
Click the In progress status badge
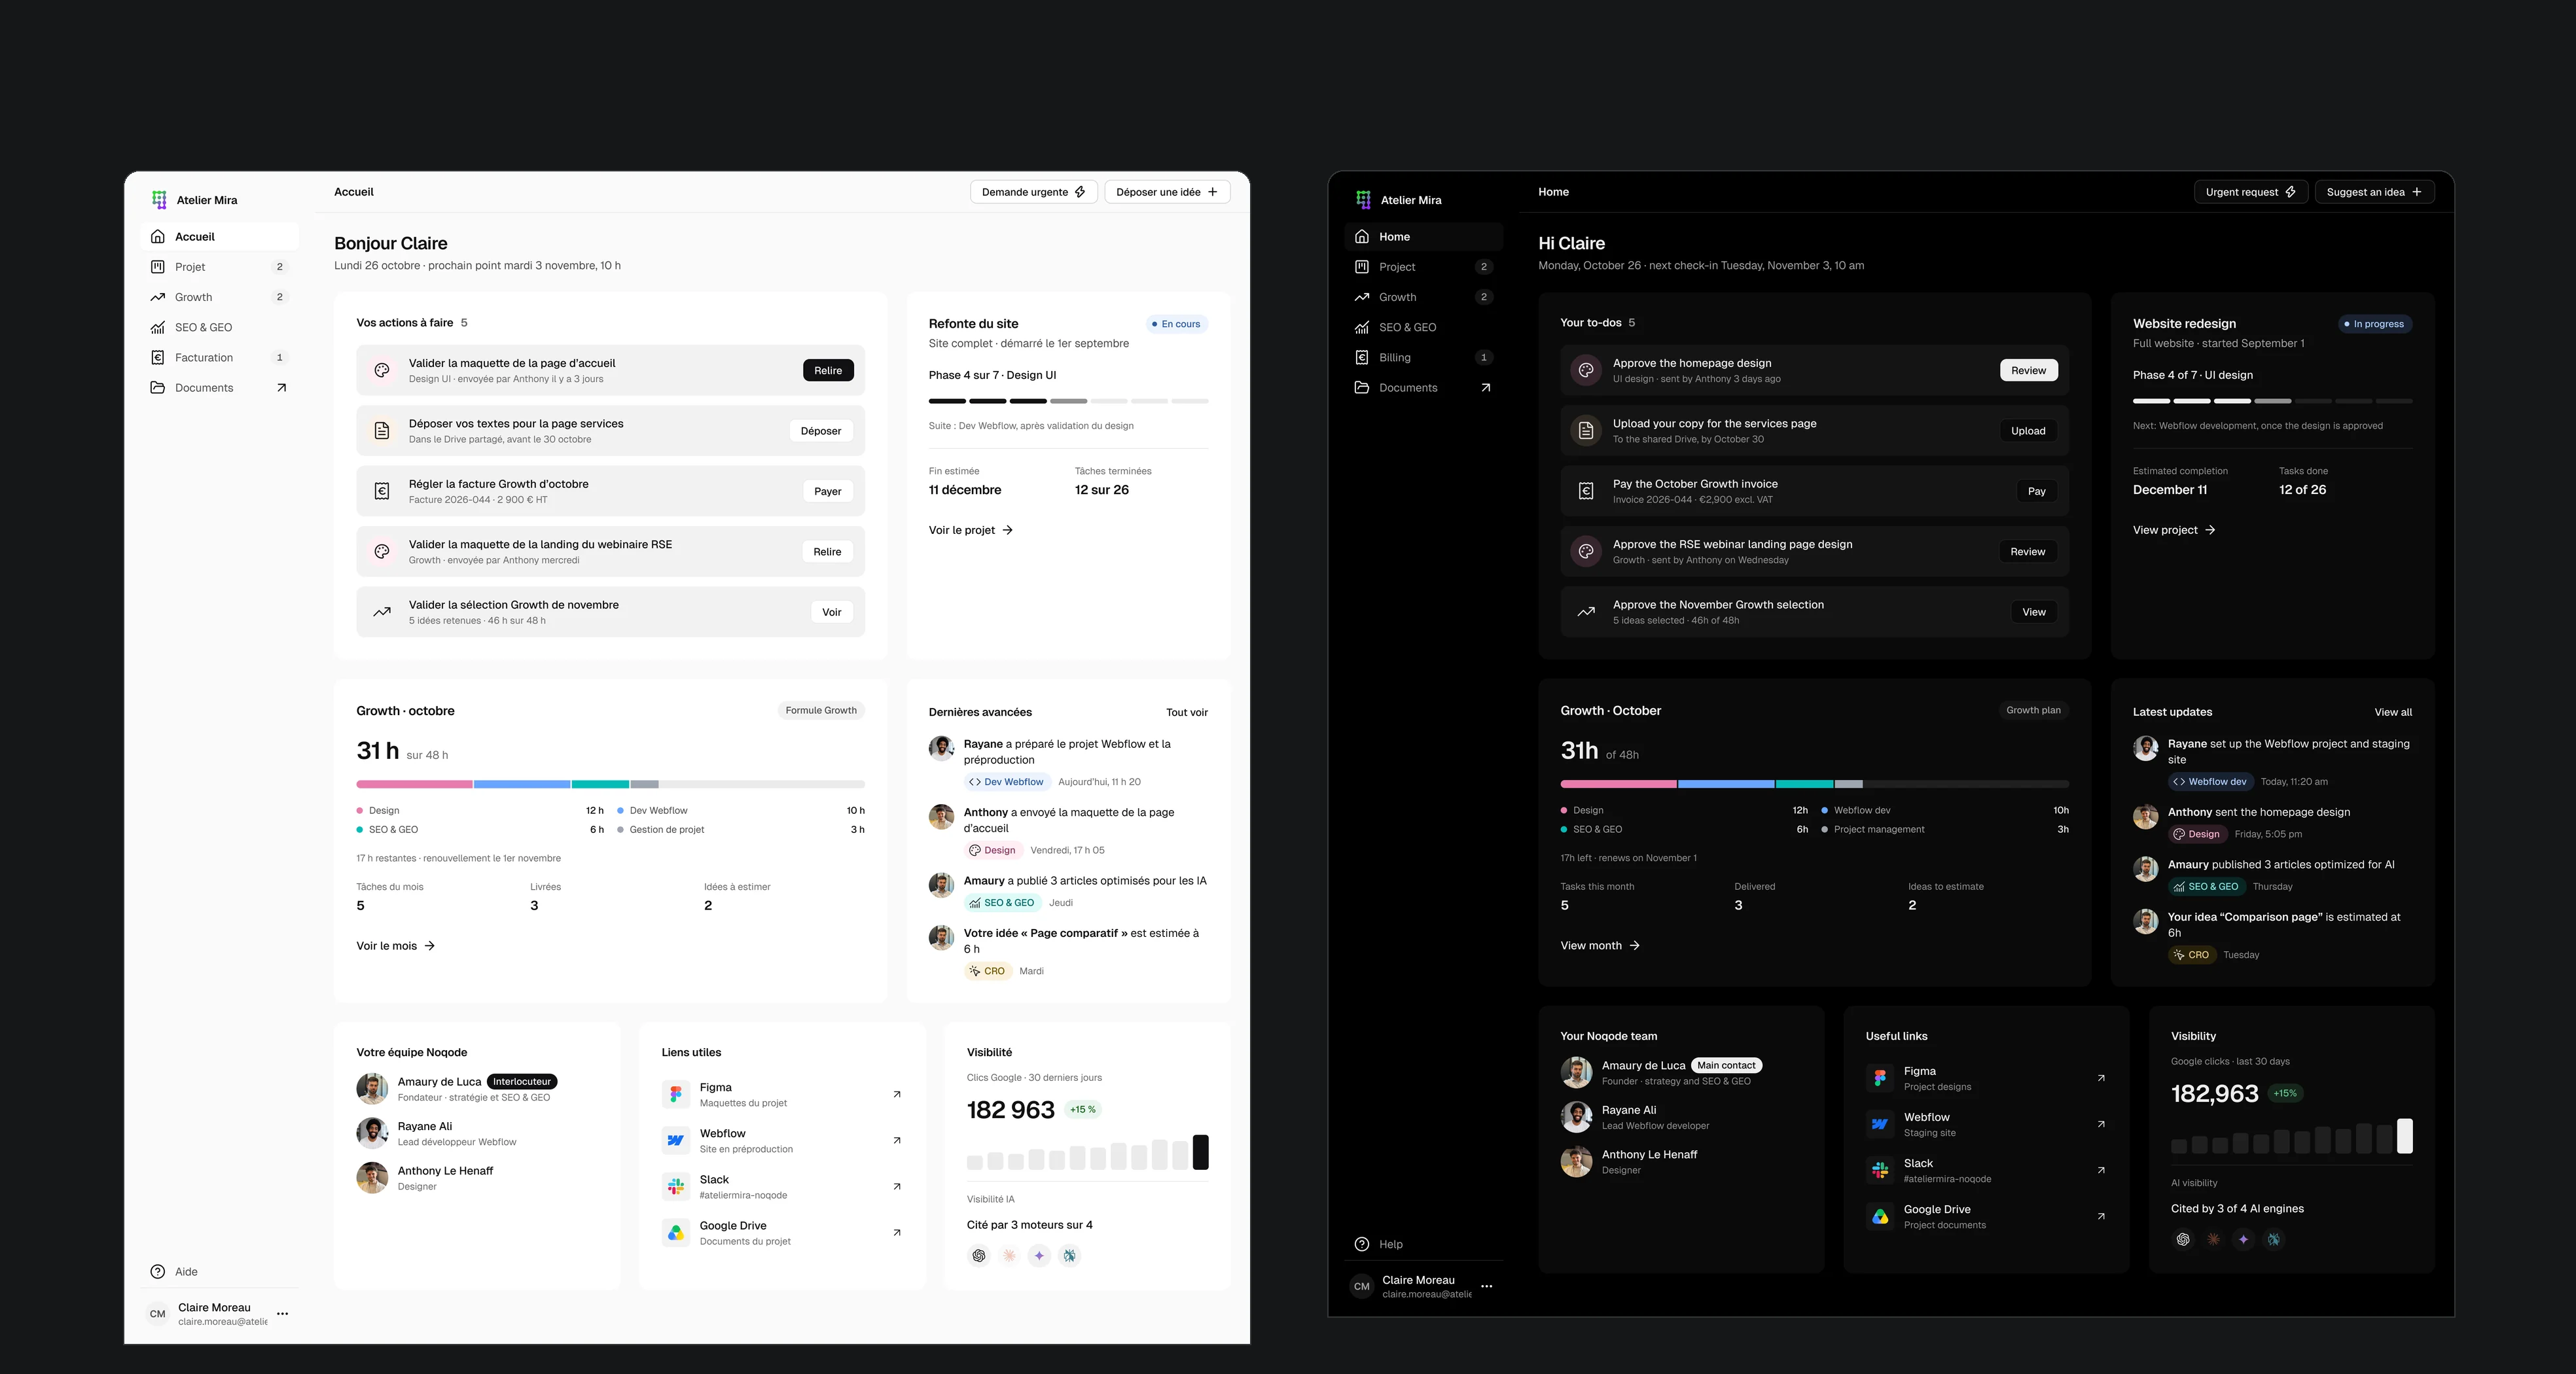(x=2375, y=324)
